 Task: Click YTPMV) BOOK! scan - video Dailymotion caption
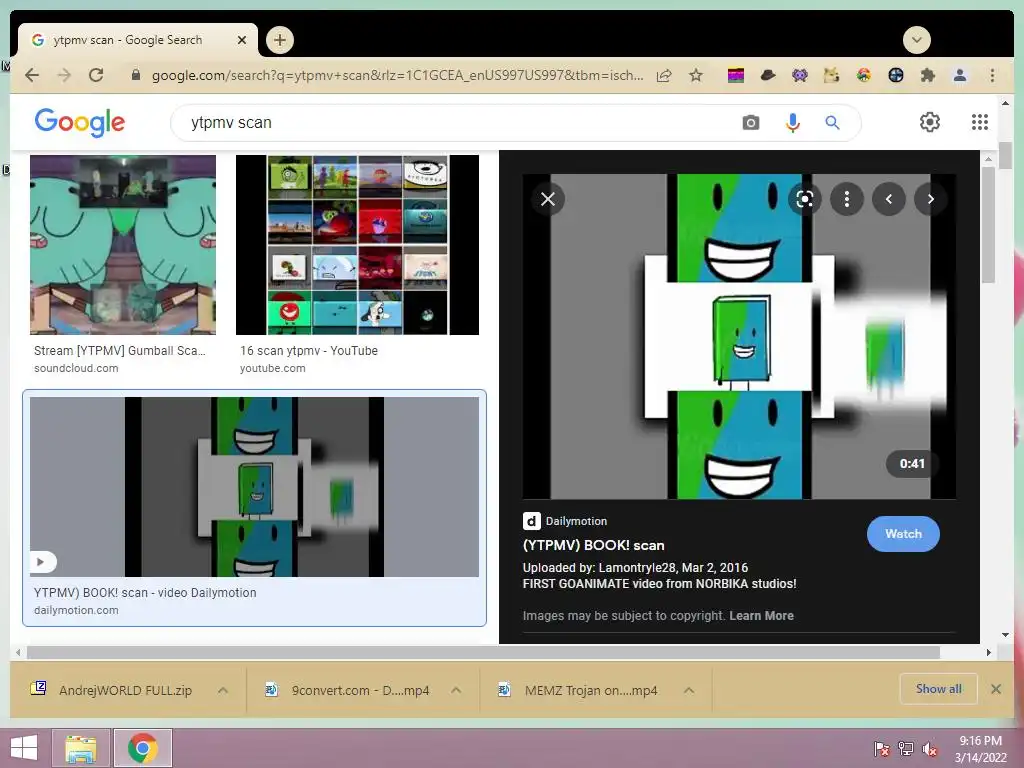(x=145, y=593)
